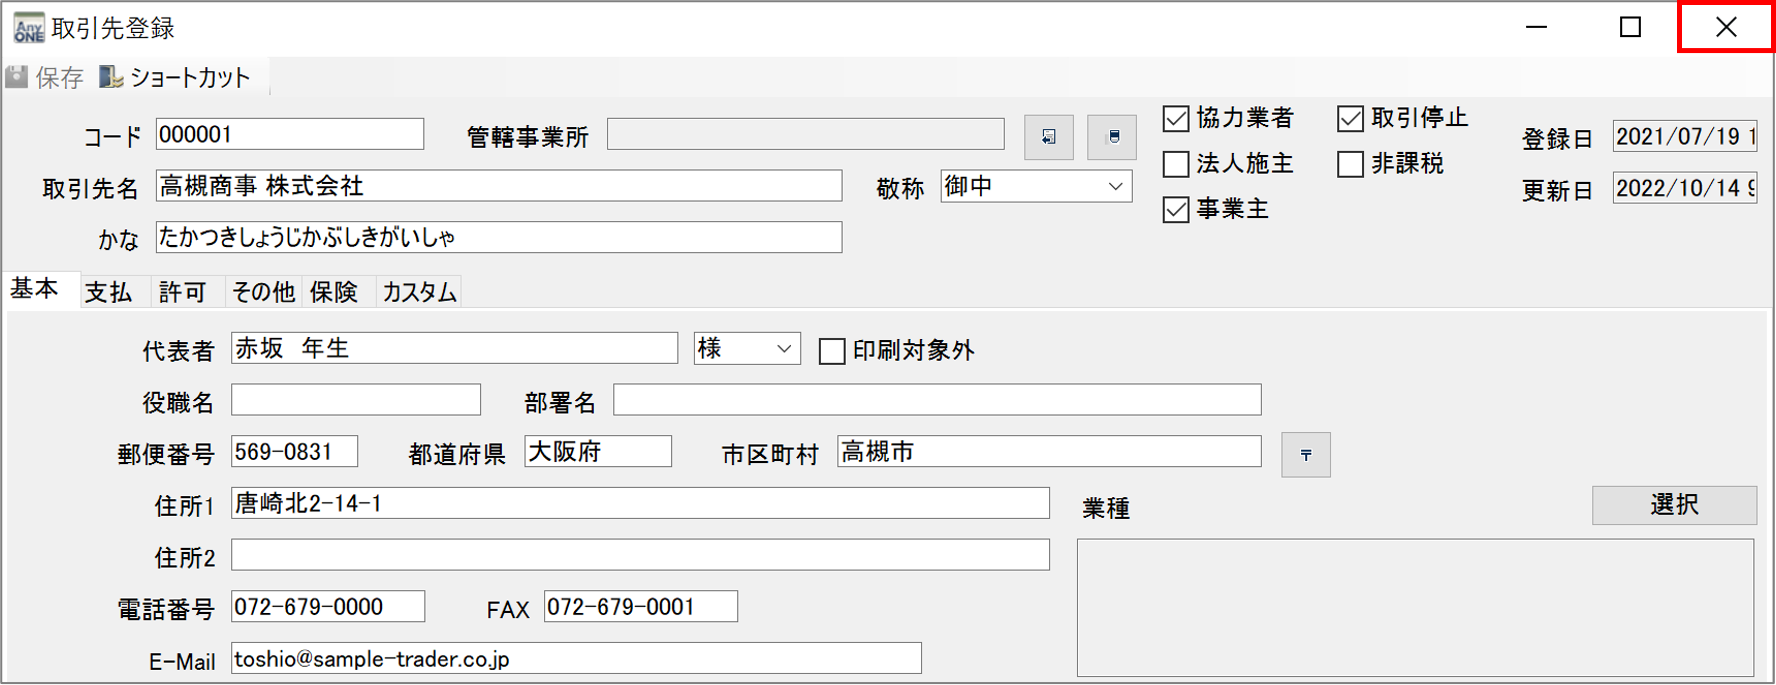
Task: Click the office selection icon beside 管轄事業所
Action: coord(1048,137)
